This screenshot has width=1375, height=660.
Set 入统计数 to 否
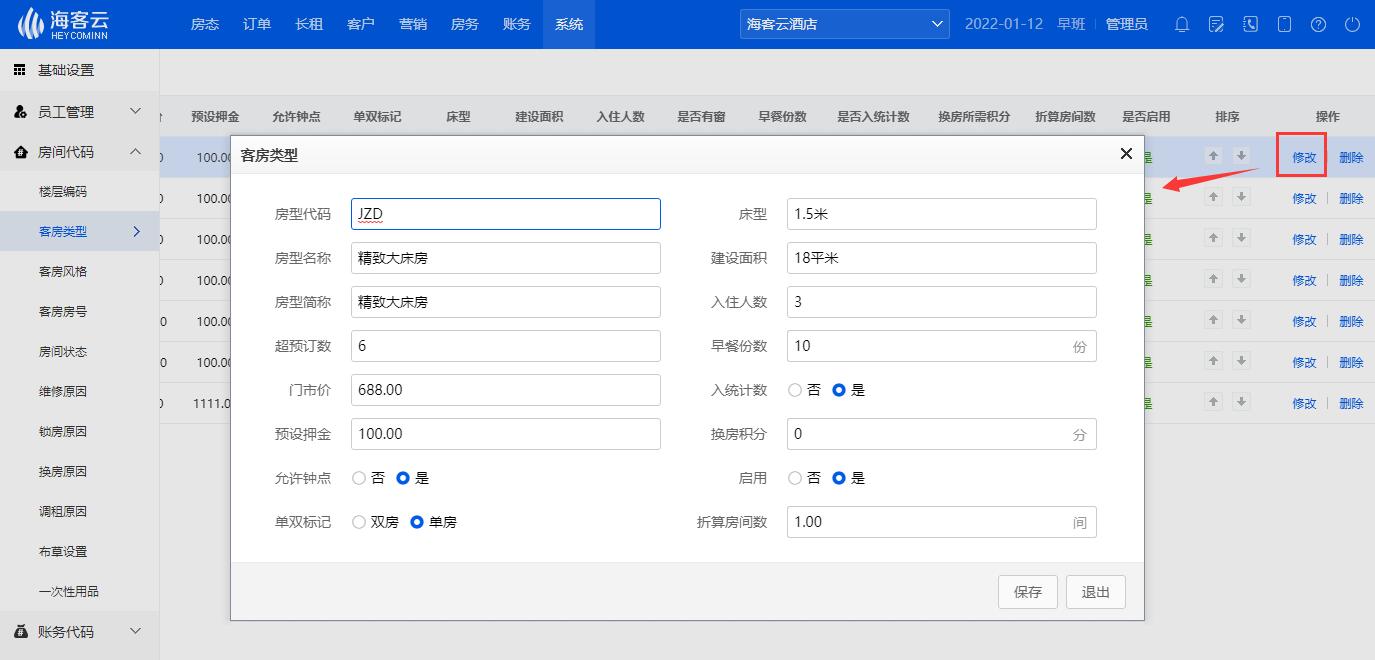[x=795, y=390]
